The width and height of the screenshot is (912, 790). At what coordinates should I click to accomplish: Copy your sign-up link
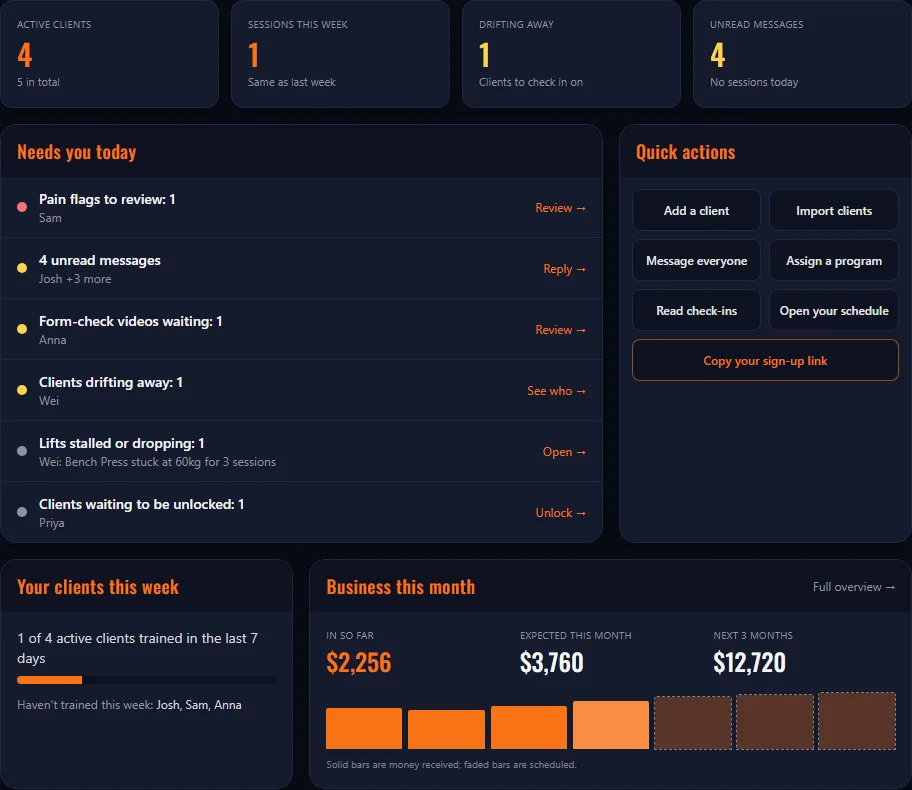coord(765,361)
